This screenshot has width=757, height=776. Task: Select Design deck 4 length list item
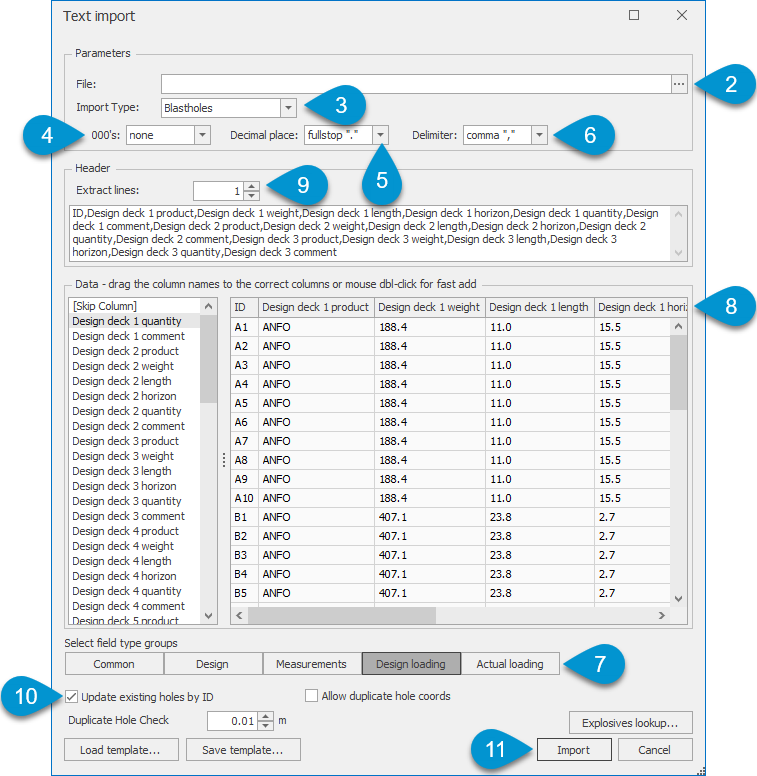coord(134,561)
